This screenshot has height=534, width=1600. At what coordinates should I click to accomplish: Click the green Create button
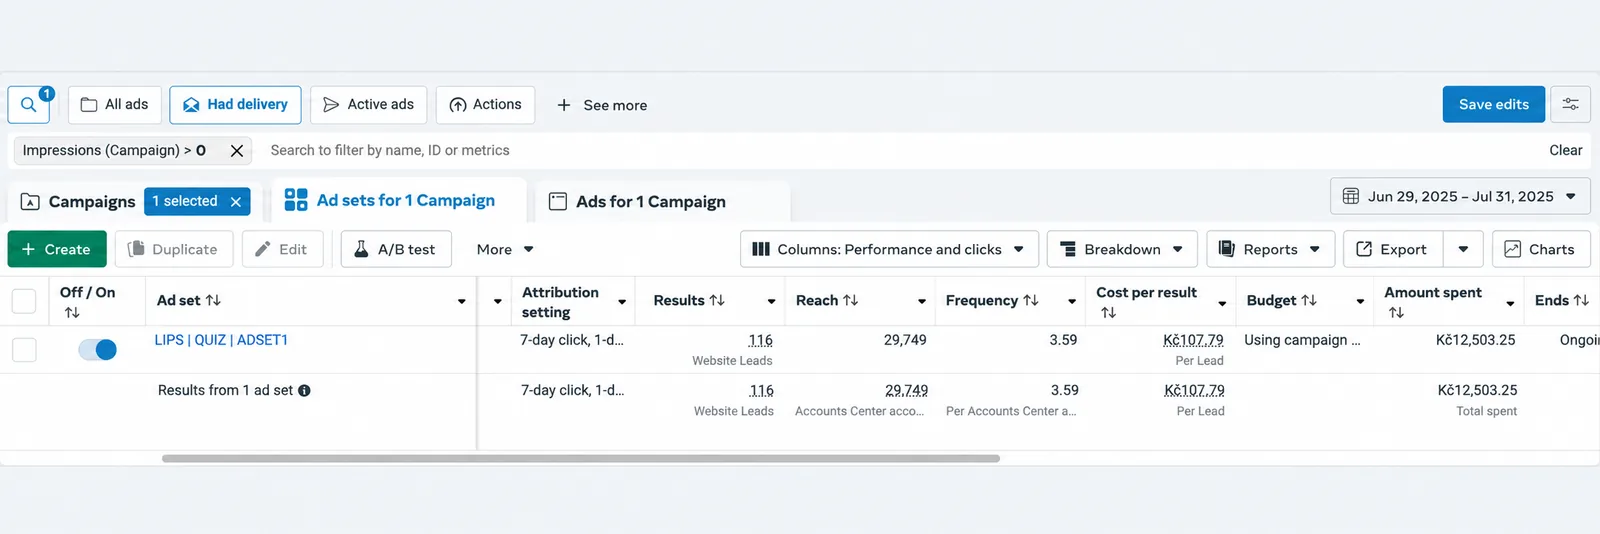pos(57,249)
